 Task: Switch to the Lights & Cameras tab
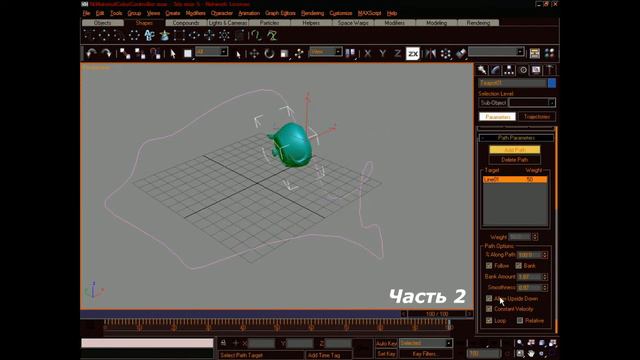point(228,23)
